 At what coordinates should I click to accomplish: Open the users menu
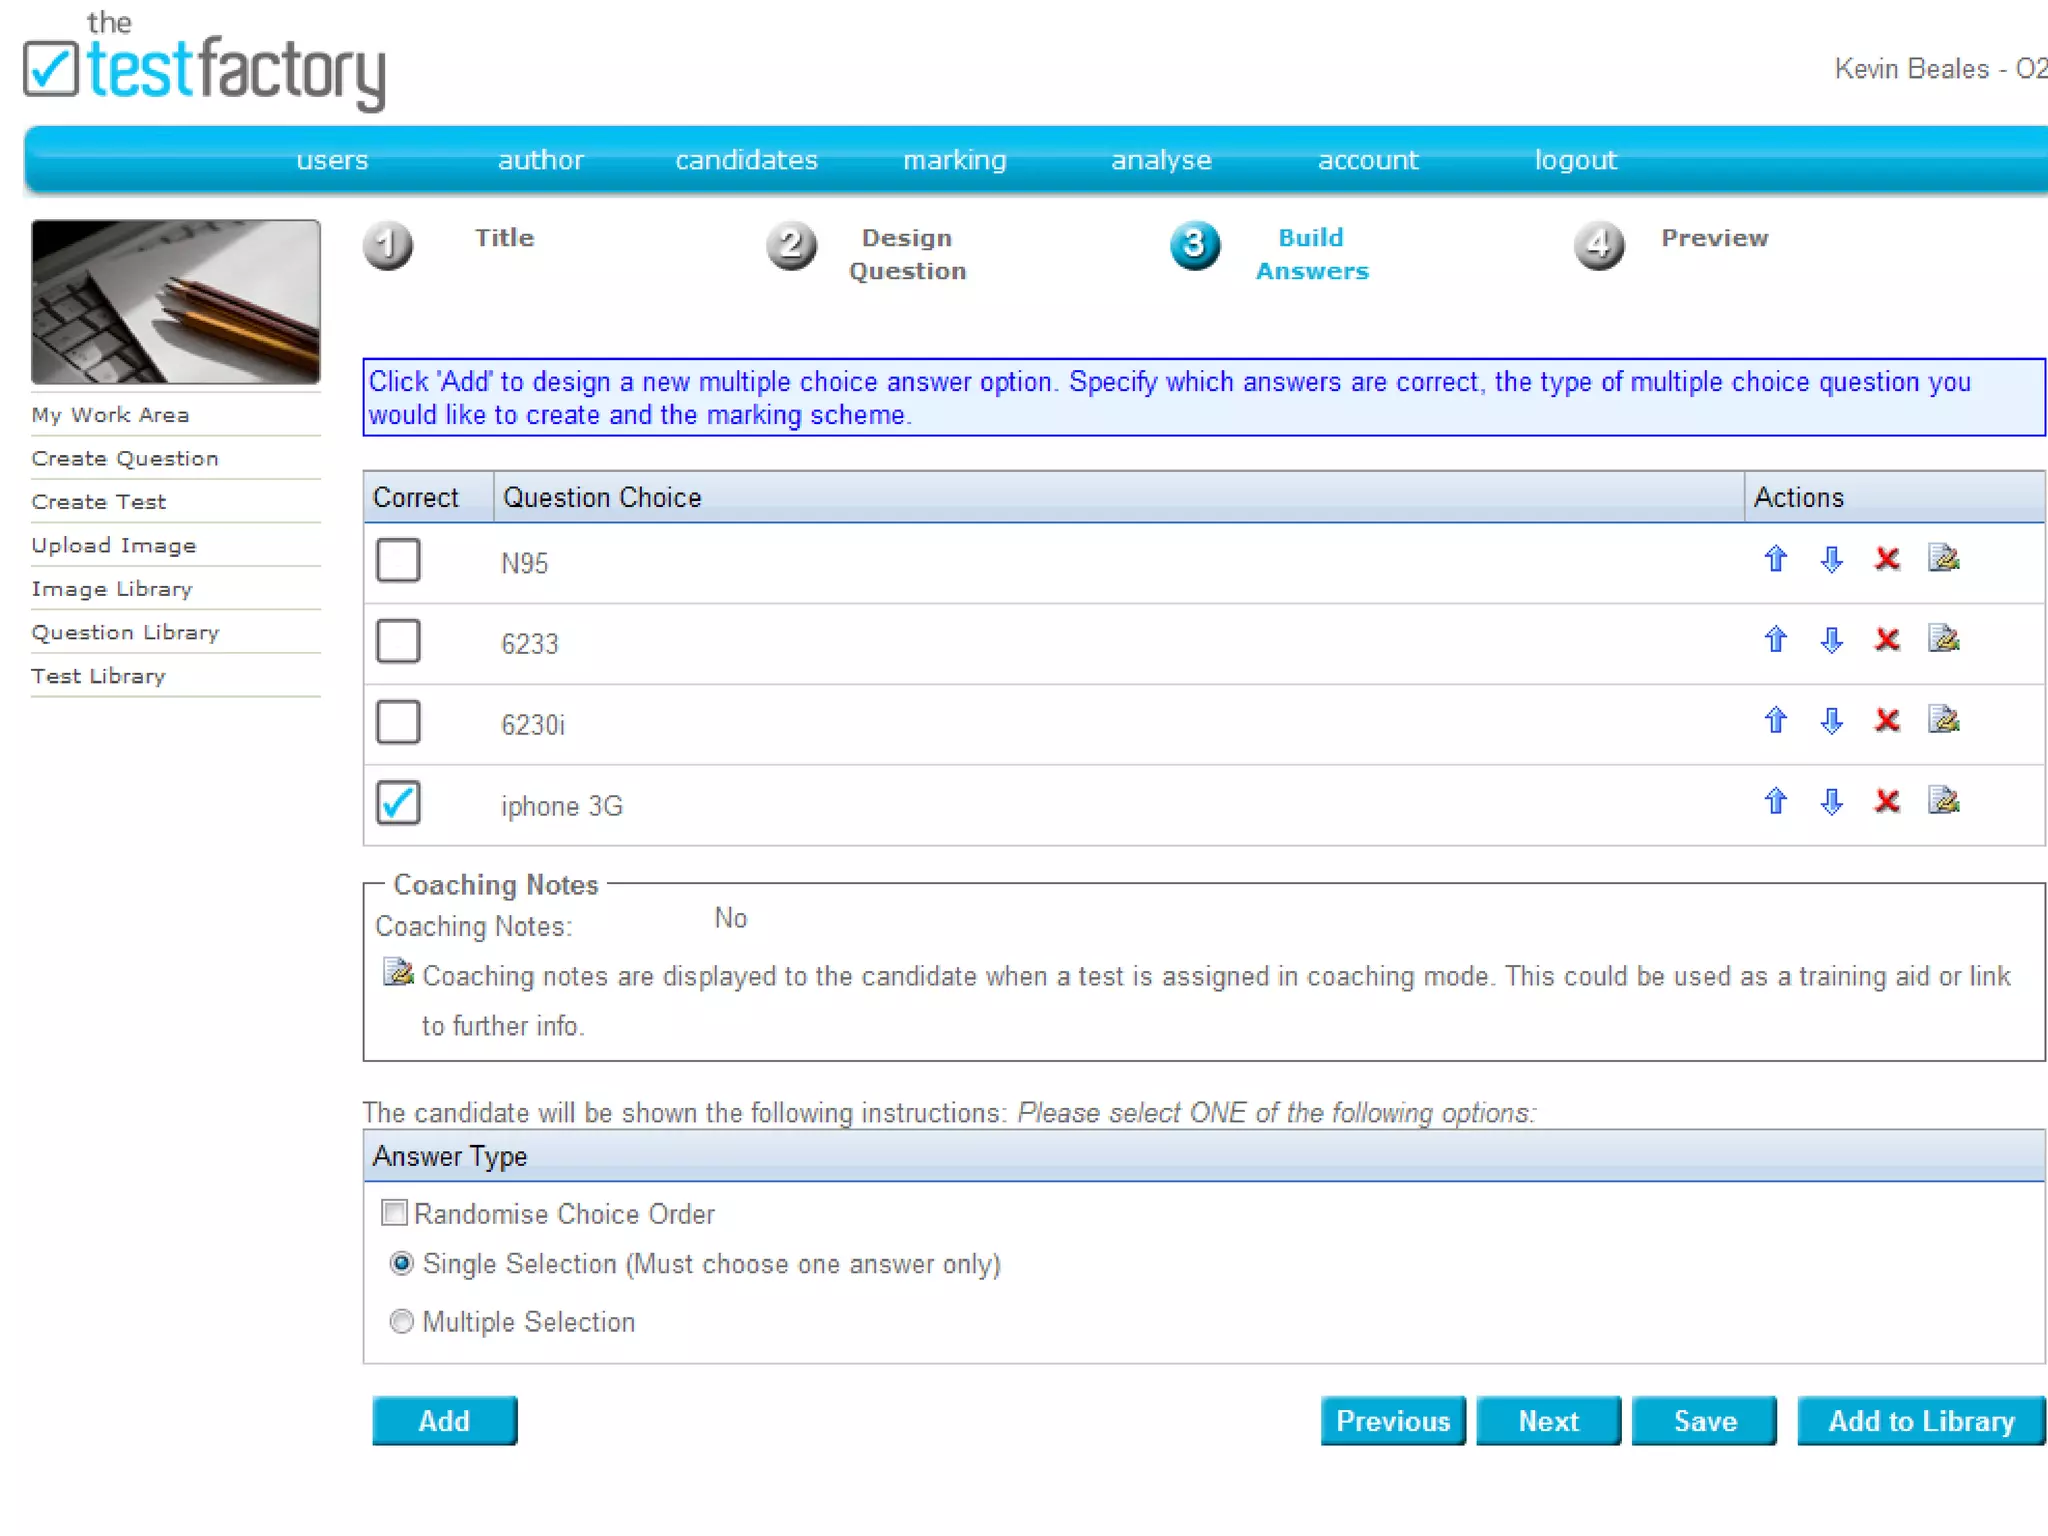pyautogui.click(x=332, y=160)
